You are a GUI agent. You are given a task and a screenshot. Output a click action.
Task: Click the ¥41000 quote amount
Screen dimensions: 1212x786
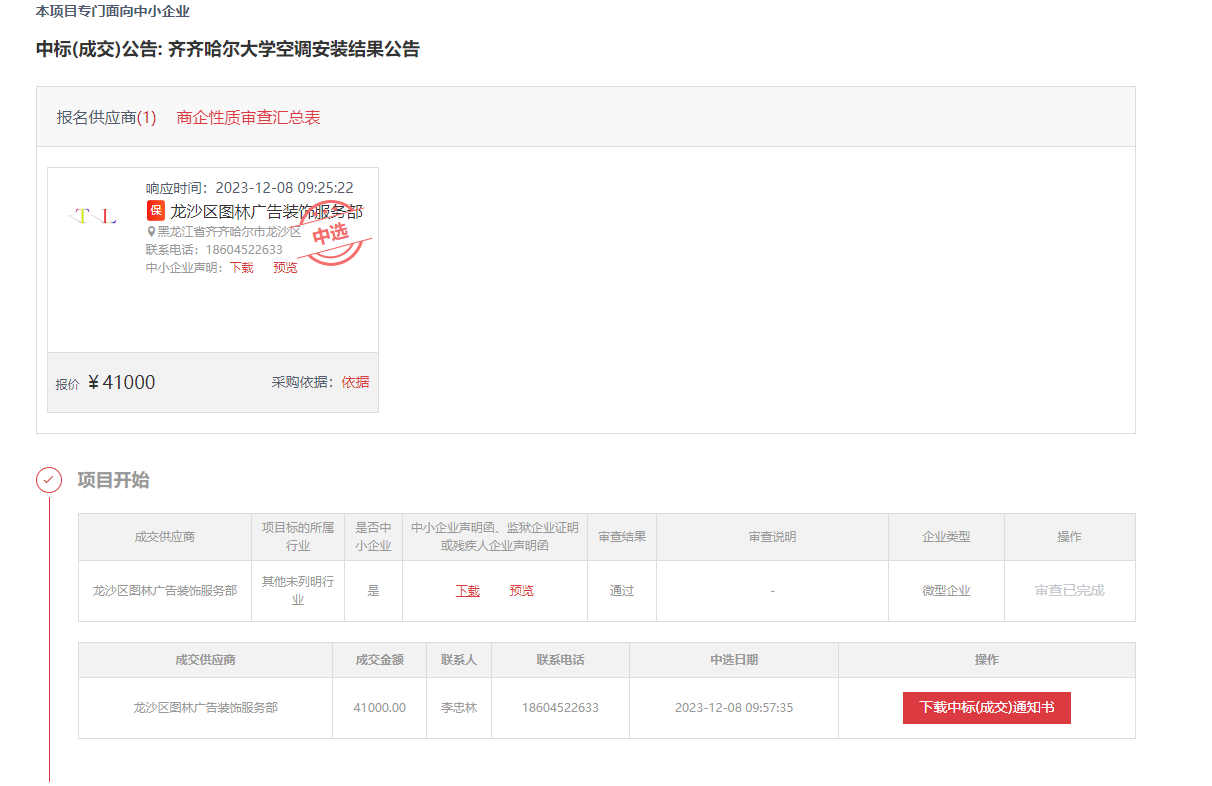[x=121, y=383]
